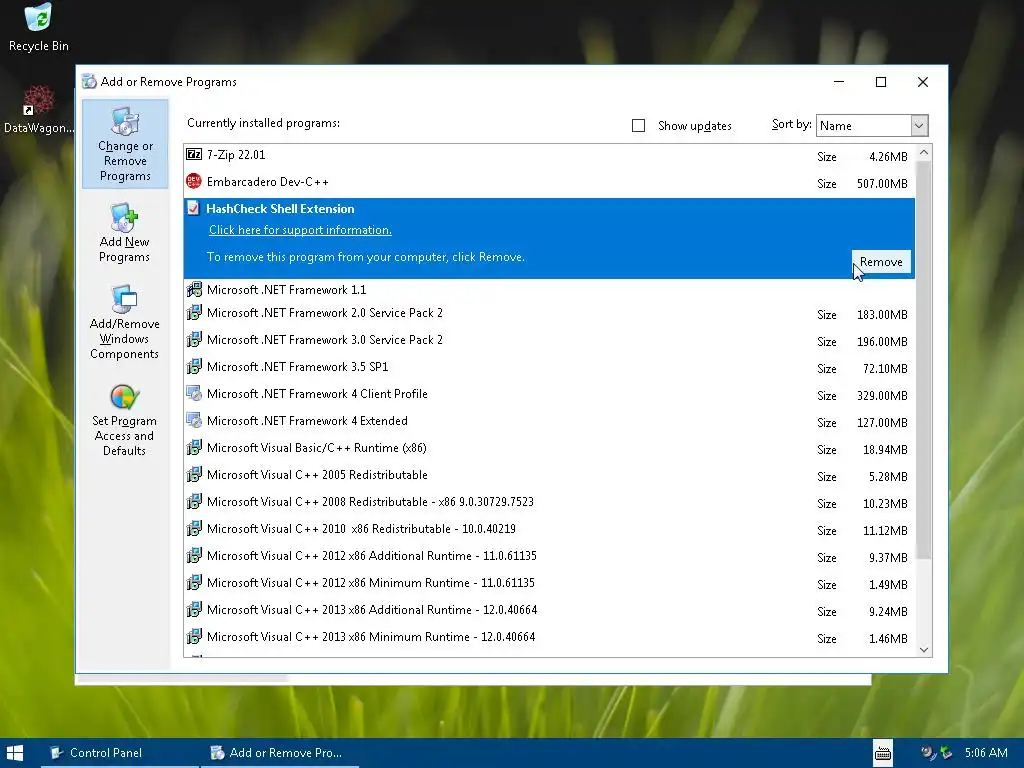Enable the Show updates checkbox
This screenshot has width=1024, height=768.
click(x=639, y=125)
